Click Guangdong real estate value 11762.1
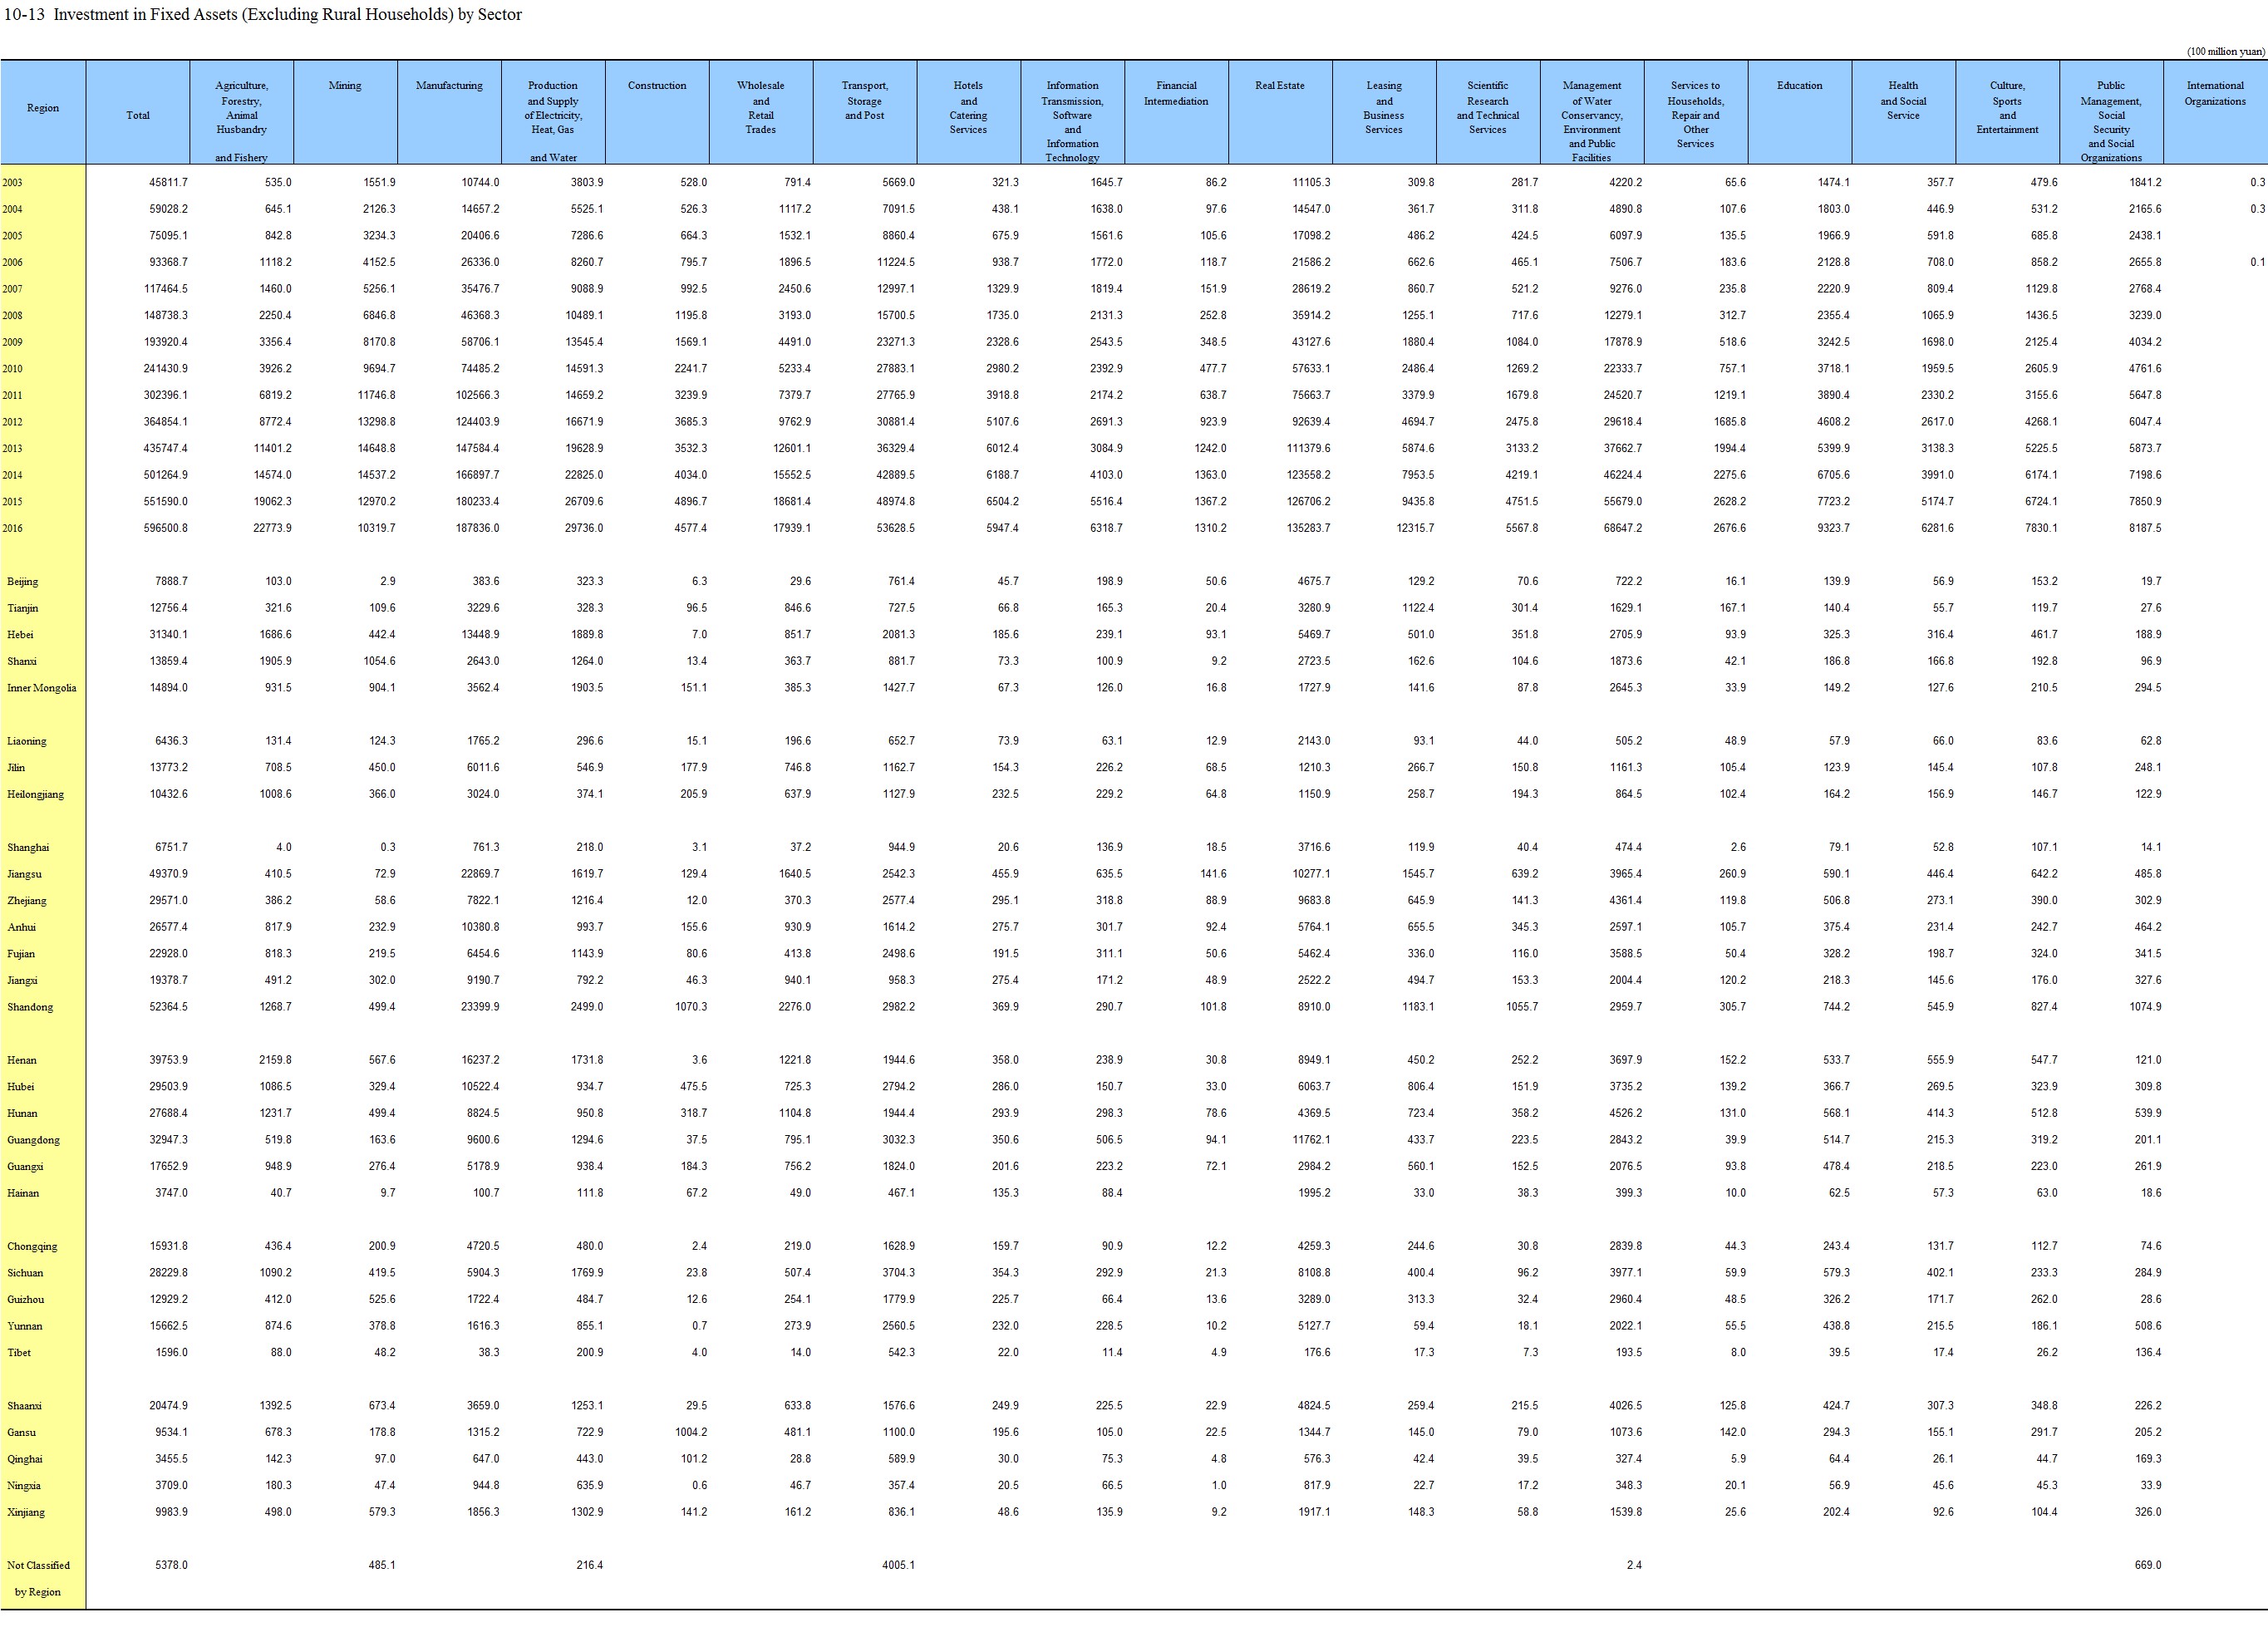Image resolution: width=2268 pixels, height=1637 pixels. (1311, 1140)
